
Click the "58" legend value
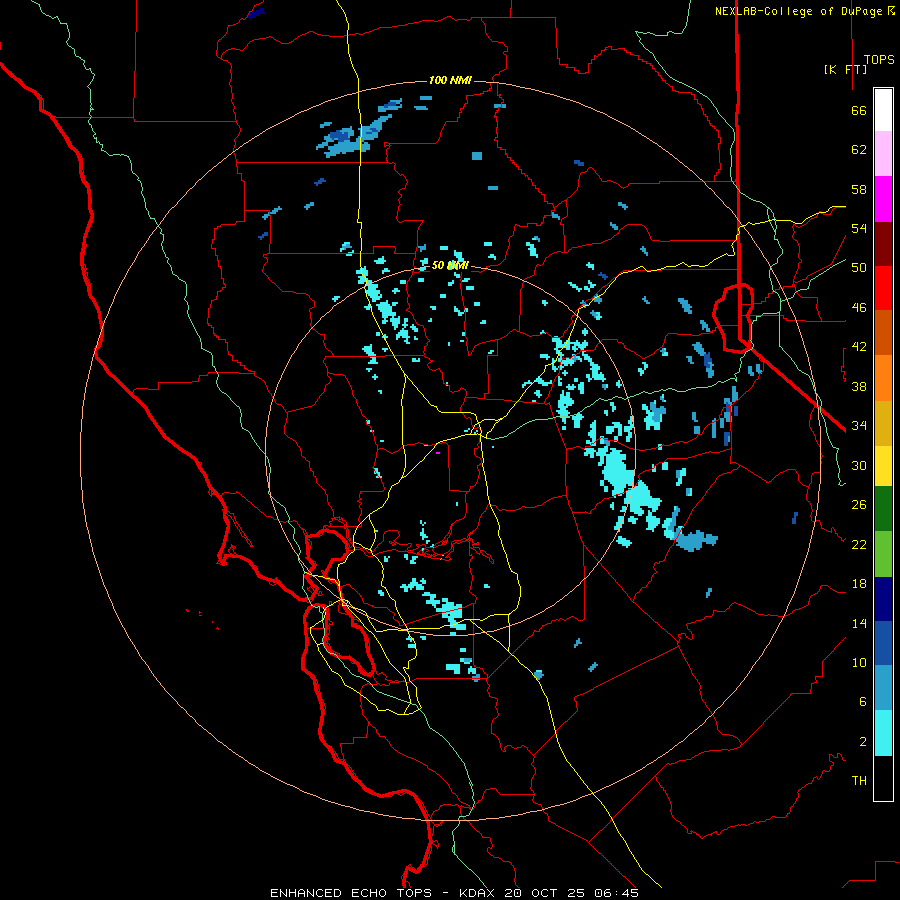point(859,189)
